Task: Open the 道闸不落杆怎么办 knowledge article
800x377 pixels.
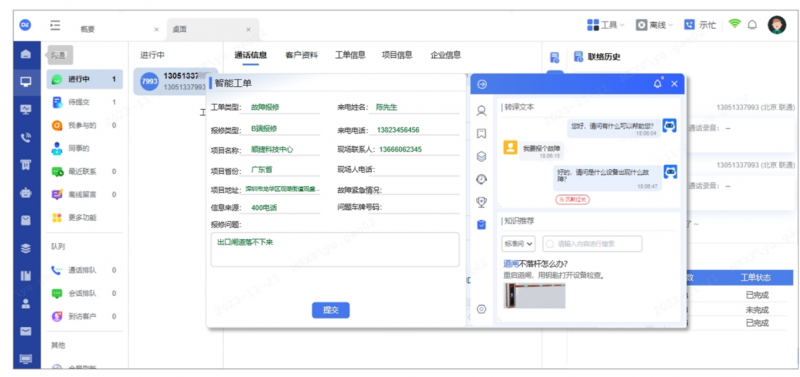Action: pos(536,264)
